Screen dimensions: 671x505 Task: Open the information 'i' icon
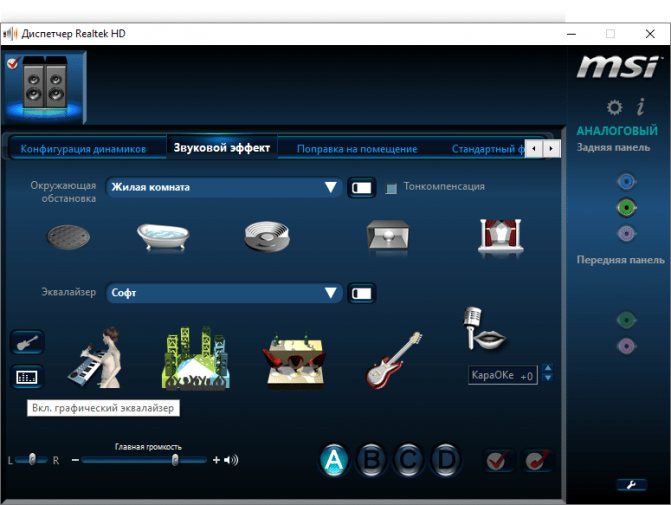tap(641, 107)
